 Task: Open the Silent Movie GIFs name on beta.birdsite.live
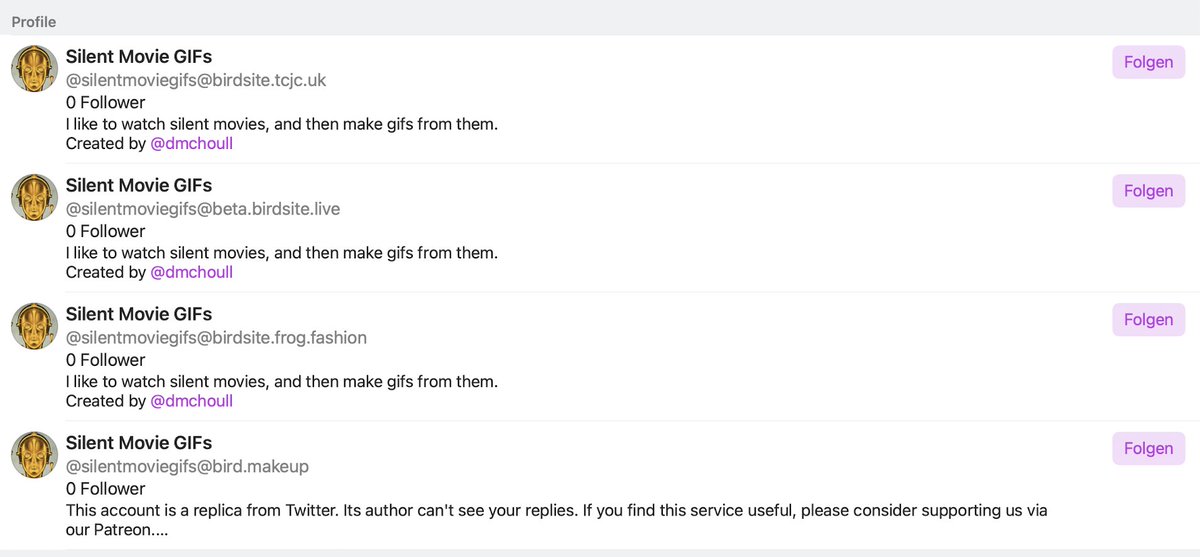click(139, 186)
